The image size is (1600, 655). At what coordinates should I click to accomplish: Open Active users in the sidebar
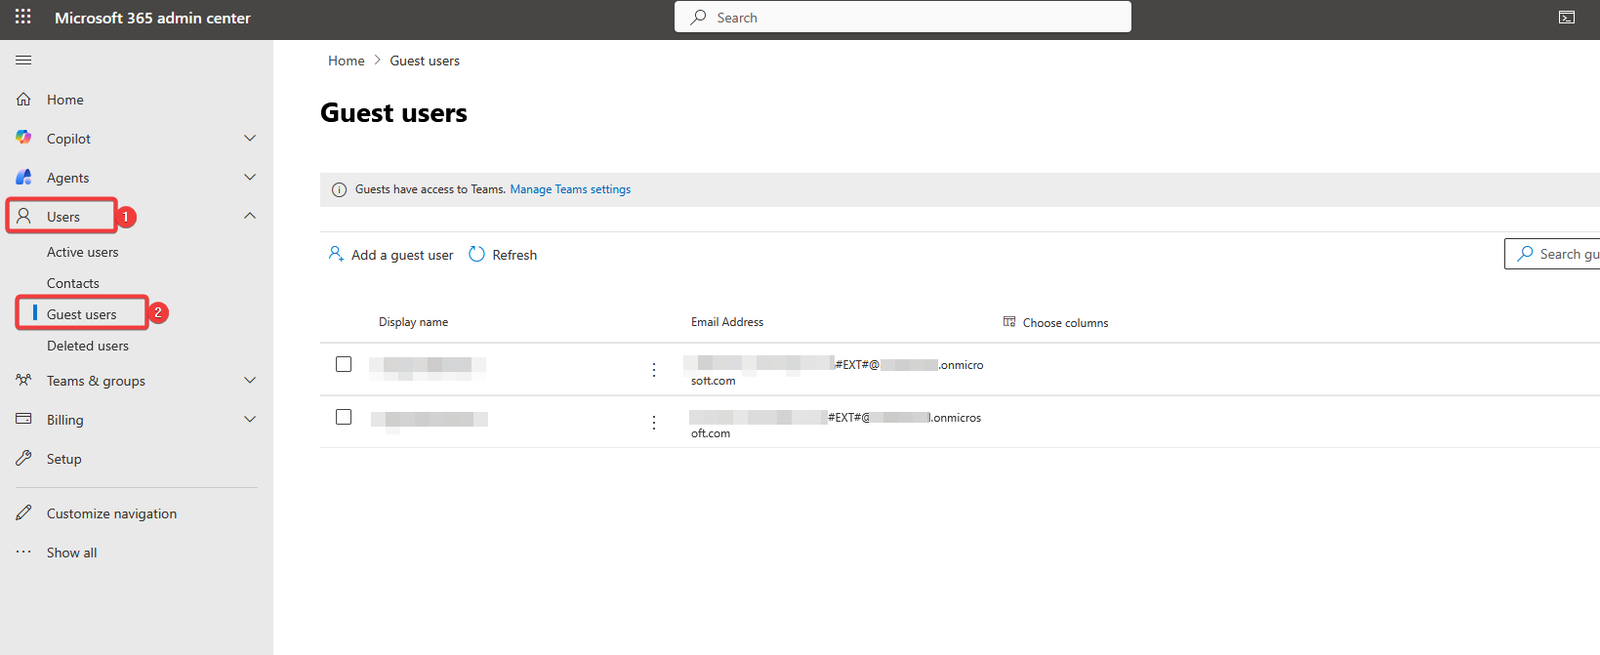[82, 252]
